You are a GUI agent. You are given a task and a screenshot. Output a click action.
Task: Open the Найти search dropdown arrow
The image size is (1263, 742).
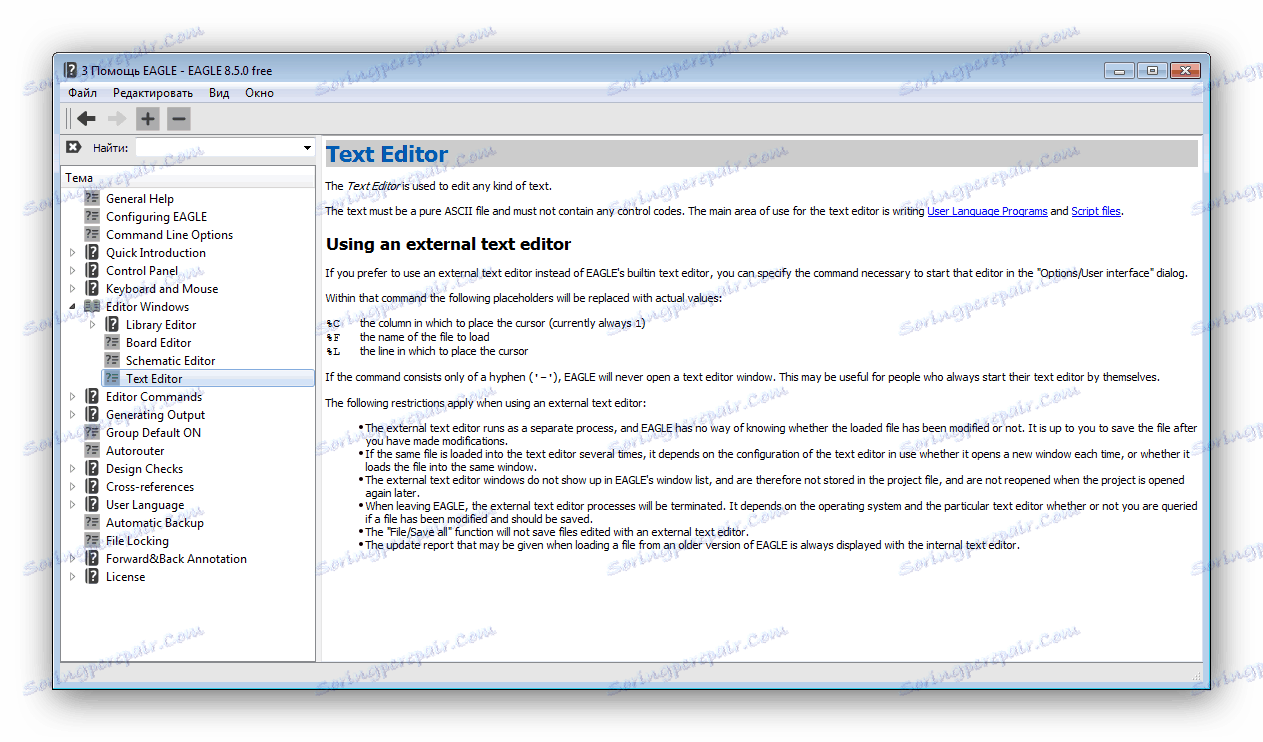pos(307,148)
